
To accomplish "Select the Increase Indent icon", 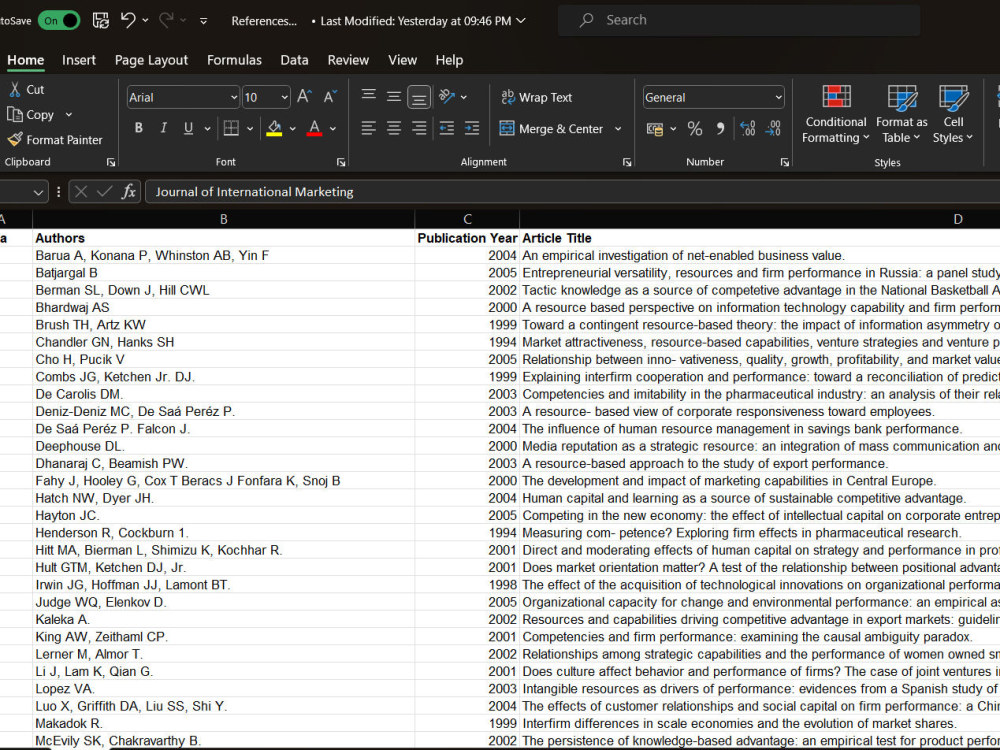I will (x=471, y=128).
